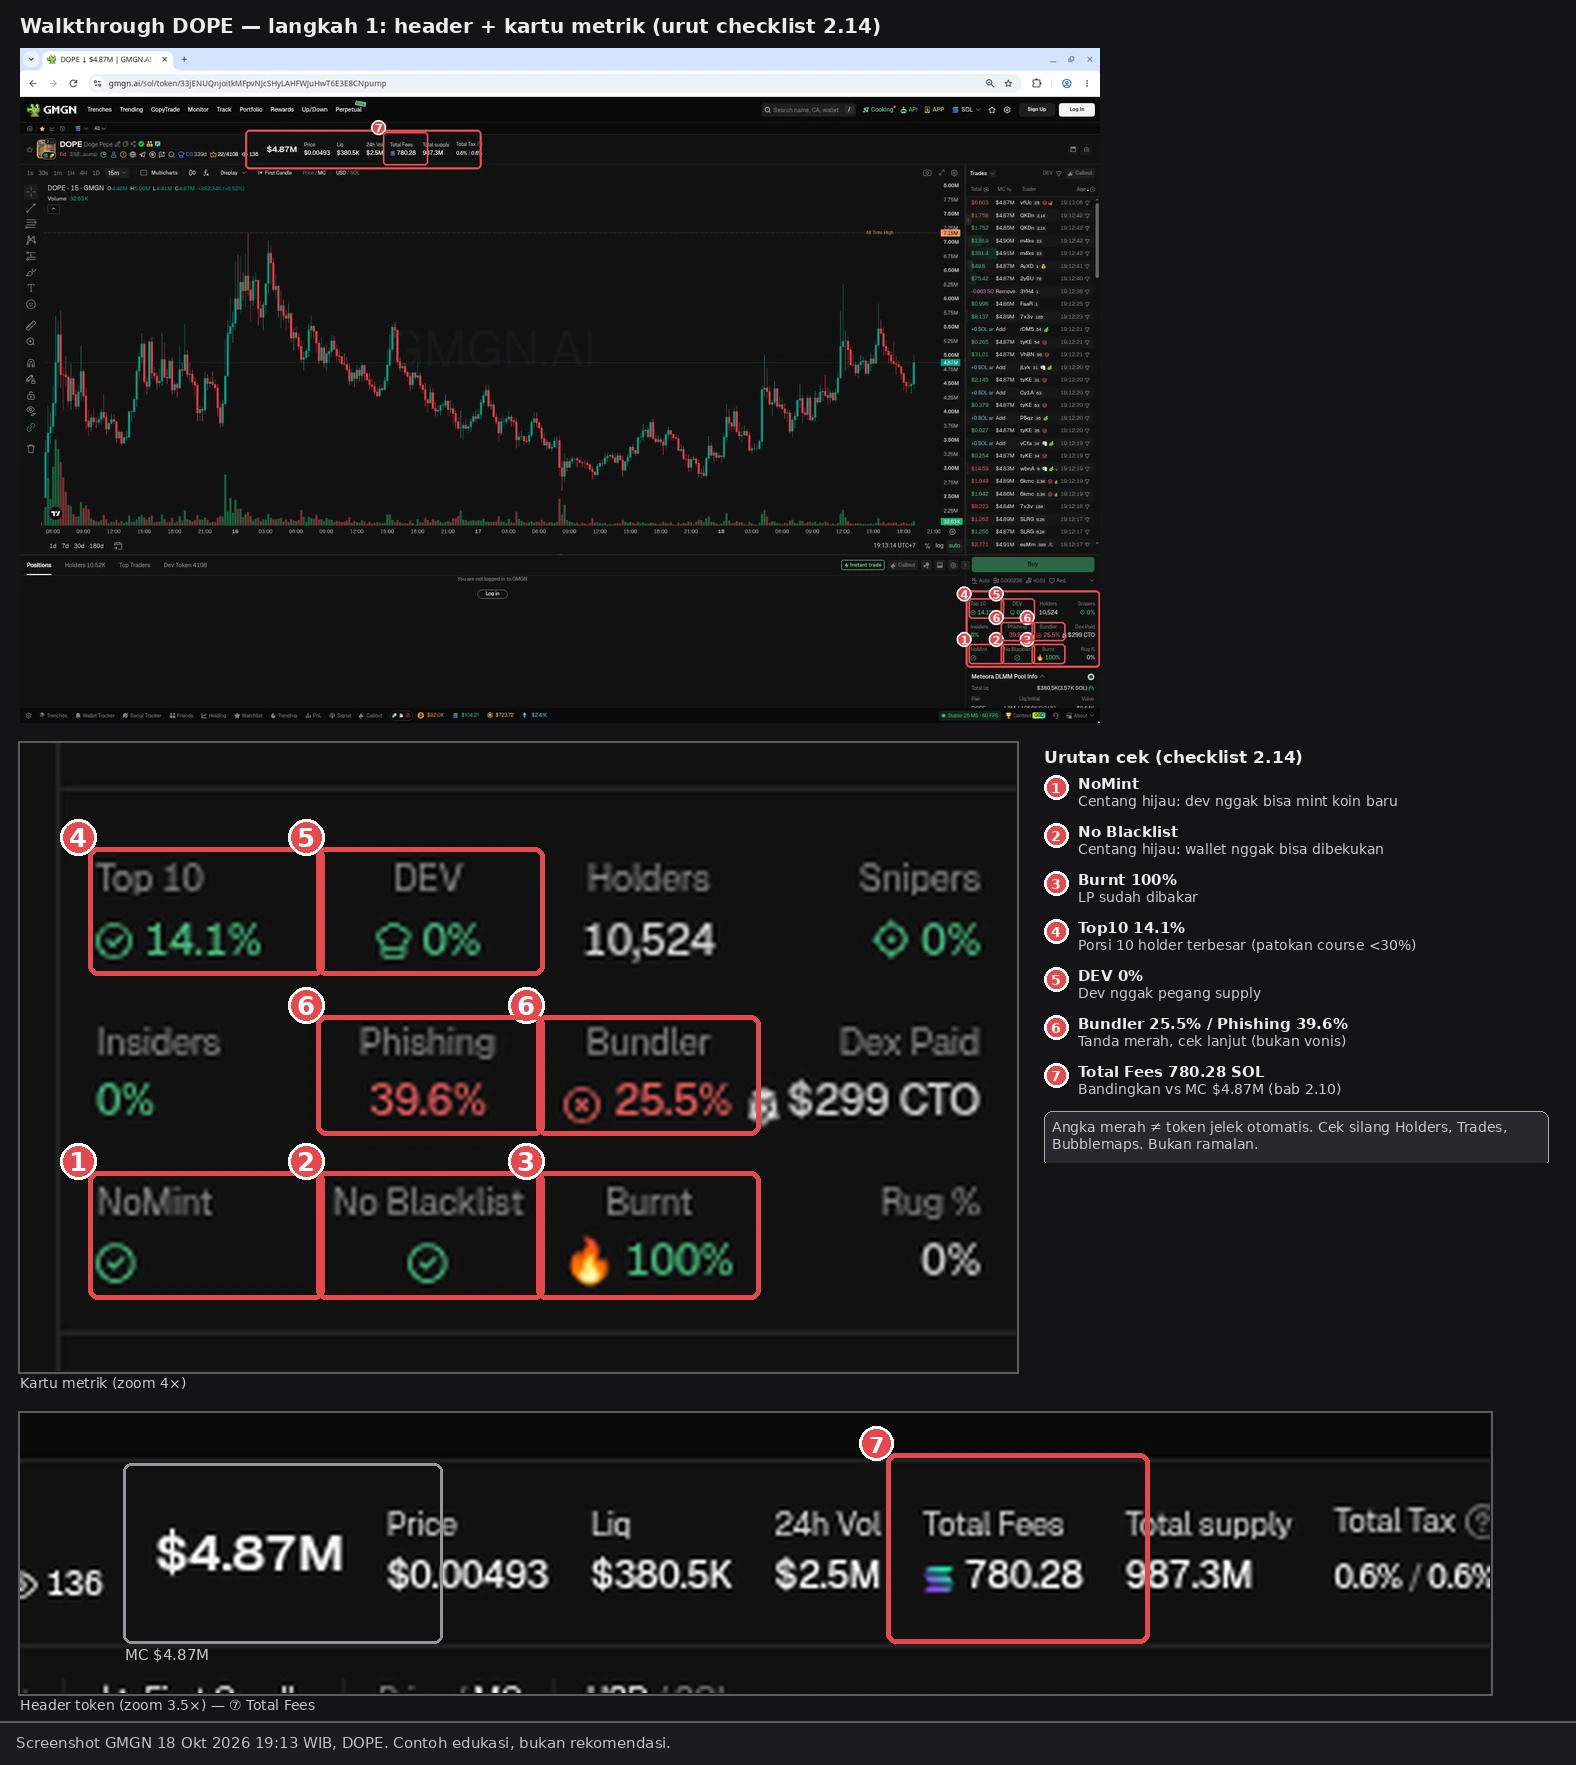
Task: Go to CopyTrade in top navigation
Action: 165,110
